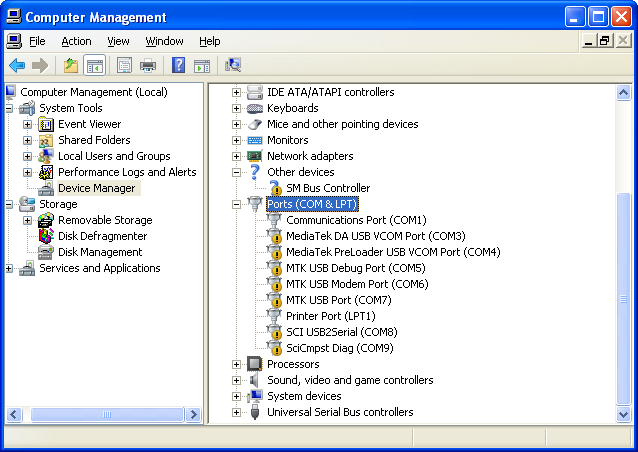This screenshot has height=452, width=638.
Task: Open Help using the question mark icon
Action: pyautogui.click(x=178, y=66)
